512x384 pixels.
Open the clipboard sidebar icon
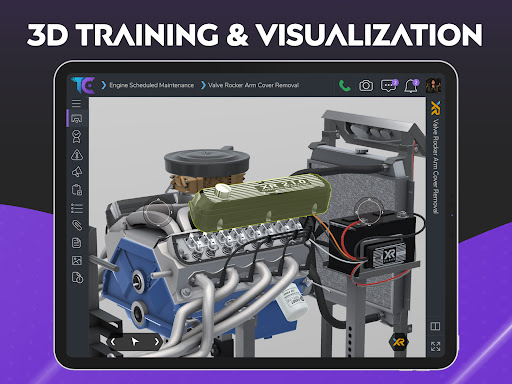click(x=77, y=190)
